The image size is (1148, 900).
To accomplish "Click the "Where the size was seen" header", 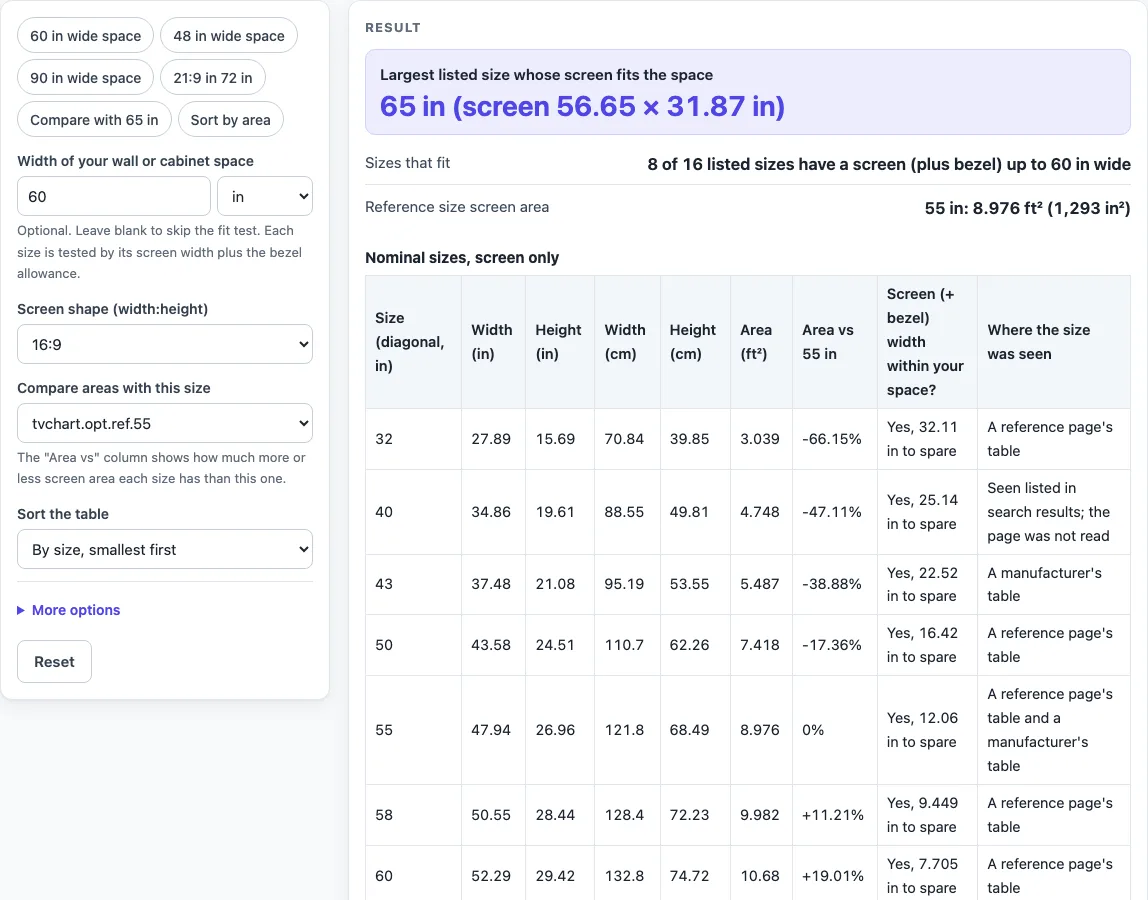I will point(1054,342).
